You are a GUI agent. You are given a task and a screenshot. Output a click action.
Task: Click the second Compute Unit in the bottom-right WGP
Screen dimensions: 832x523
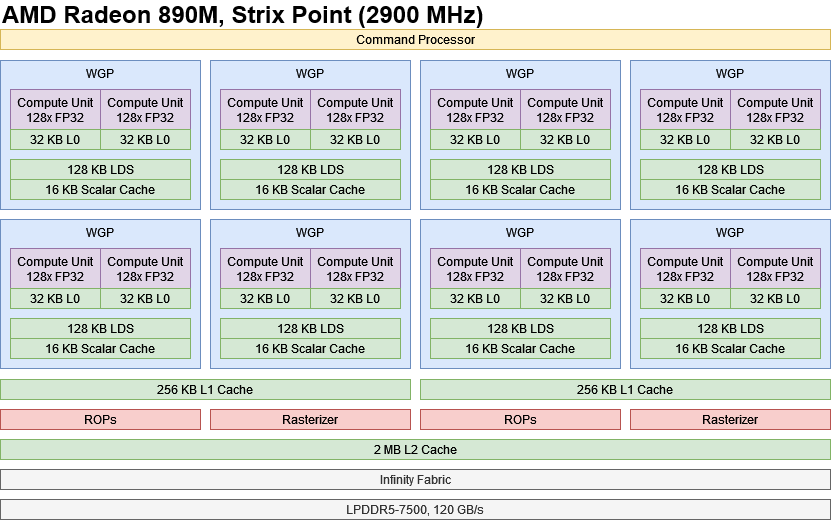[775, 269]
